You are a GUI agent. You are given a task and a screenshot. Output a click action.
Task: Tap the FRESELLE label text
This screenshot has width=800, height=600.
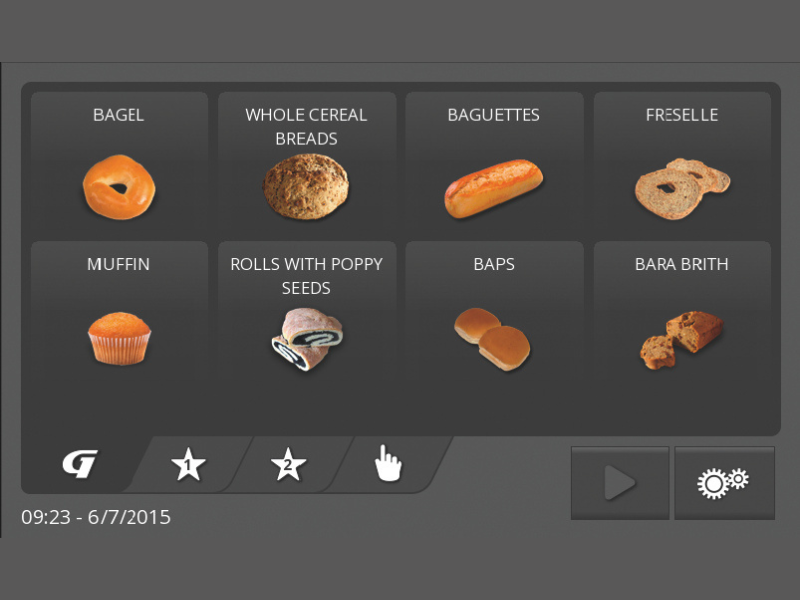(x=682, y=115)
